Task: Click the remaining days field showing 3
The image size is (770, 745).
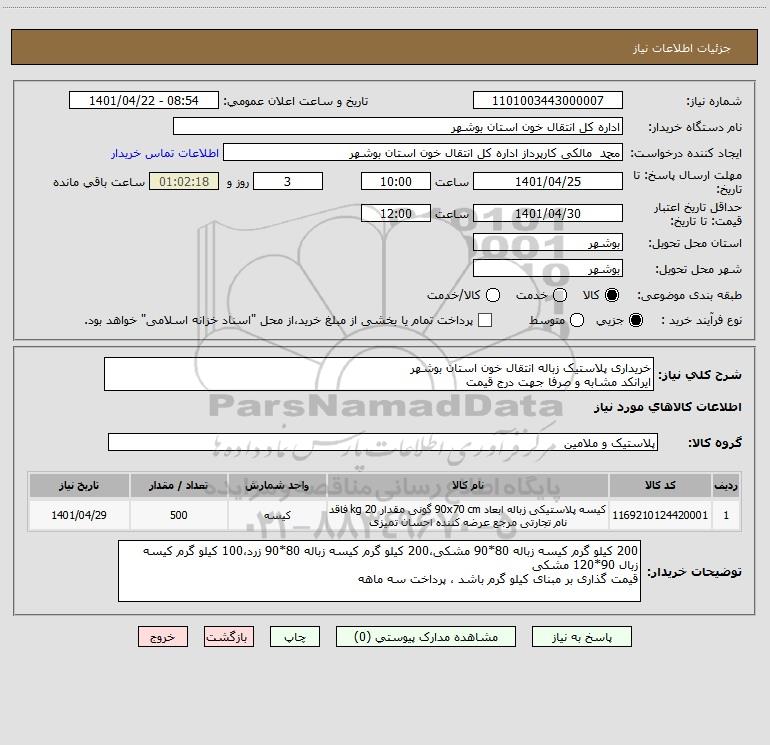Action: point(288,181)
